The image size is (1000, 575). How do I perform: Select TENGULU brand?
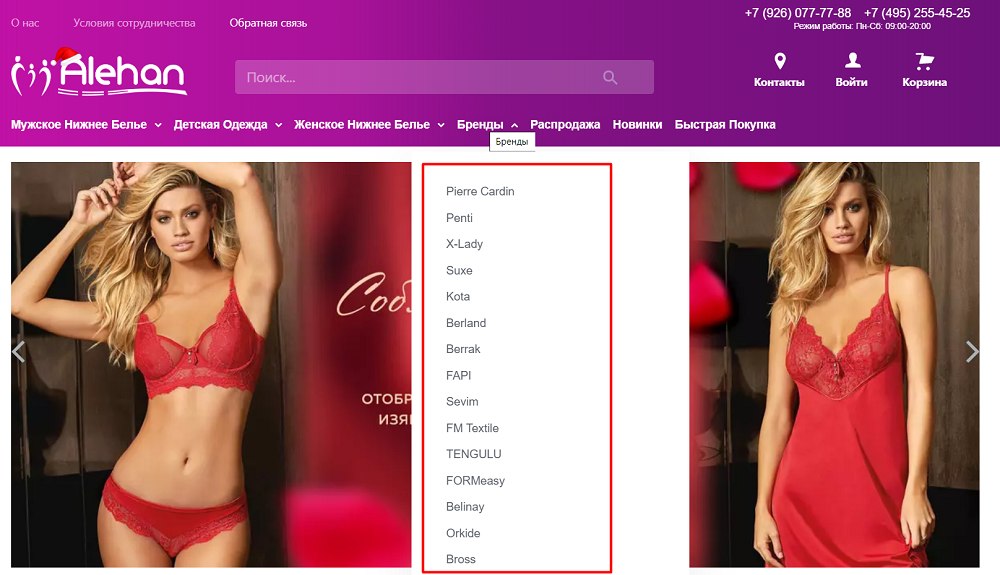(x=474, y=455)
